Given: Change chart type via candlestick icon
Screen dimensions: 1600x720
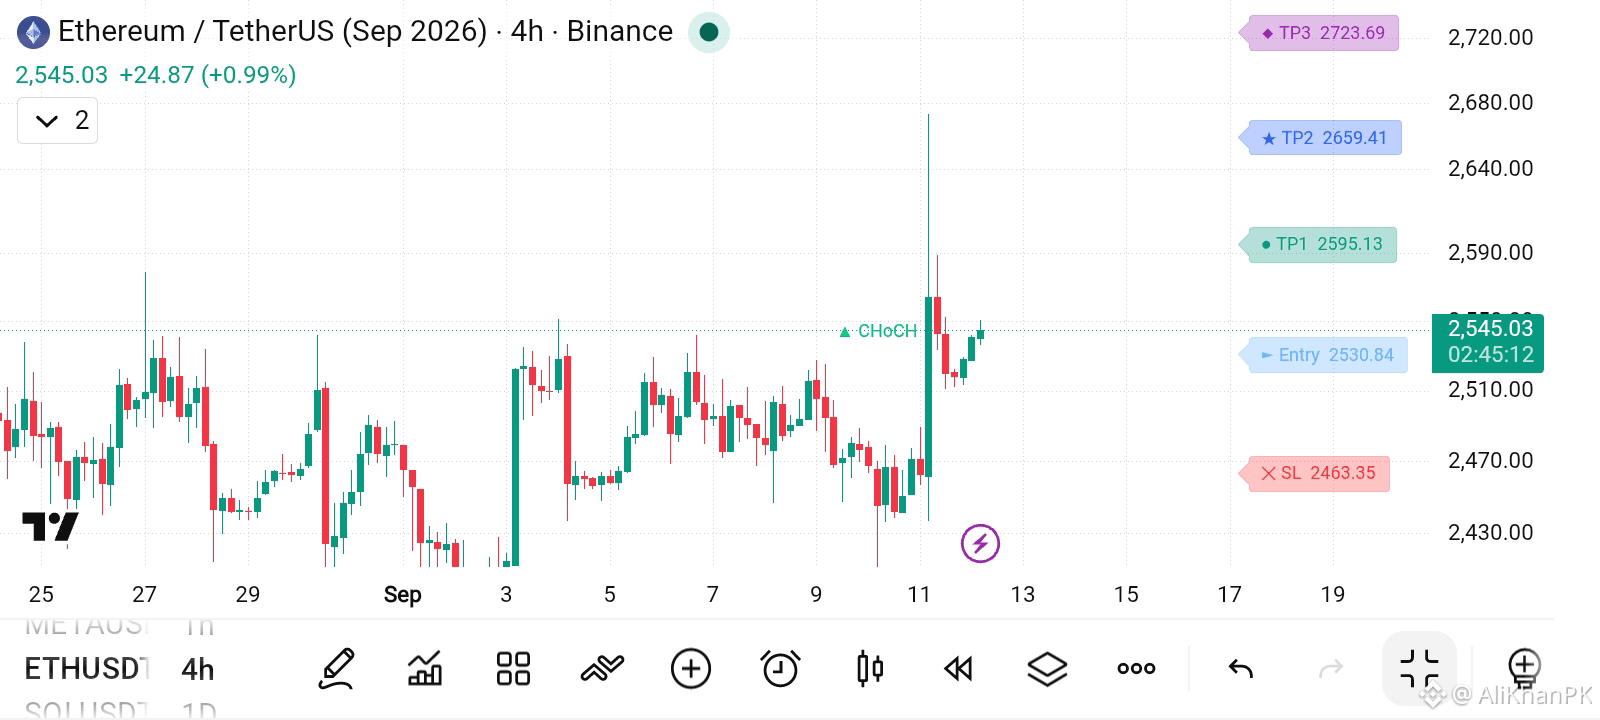Looking at the screenshot, I should coord(870,668).
